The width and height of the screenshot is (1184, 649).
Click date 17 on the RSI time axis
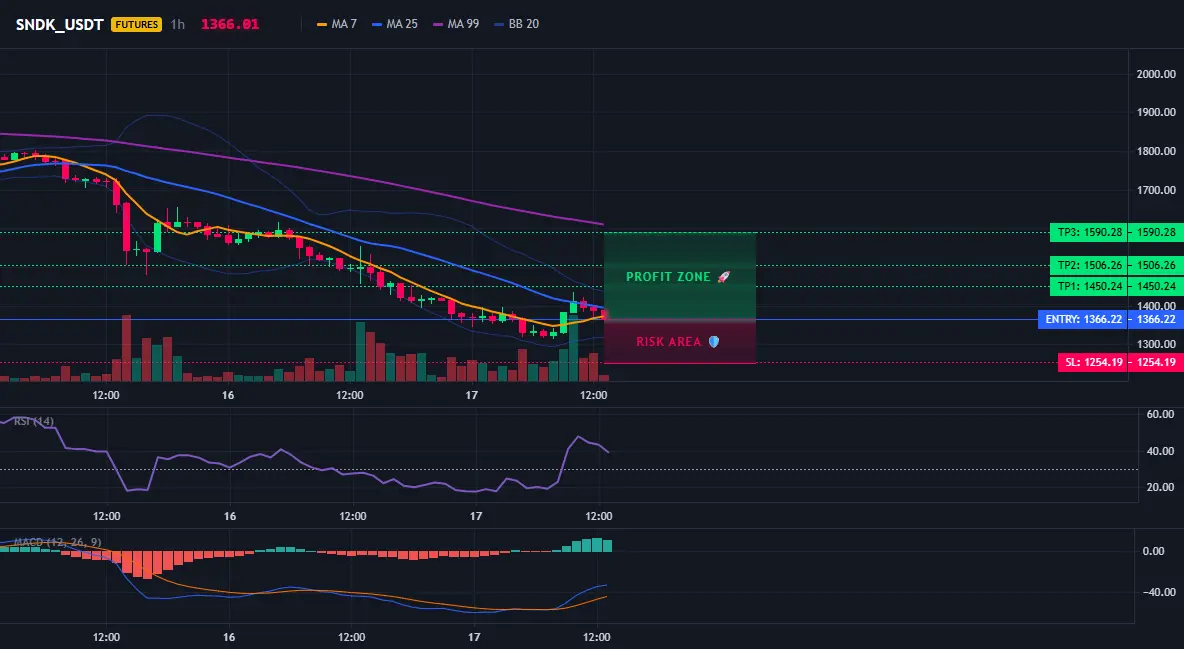click(476, 516)
